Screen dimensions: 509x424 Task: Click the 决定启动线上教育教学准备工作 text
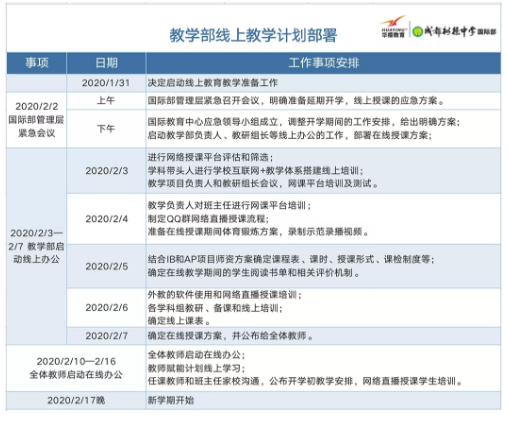click(x=213, y=83)
